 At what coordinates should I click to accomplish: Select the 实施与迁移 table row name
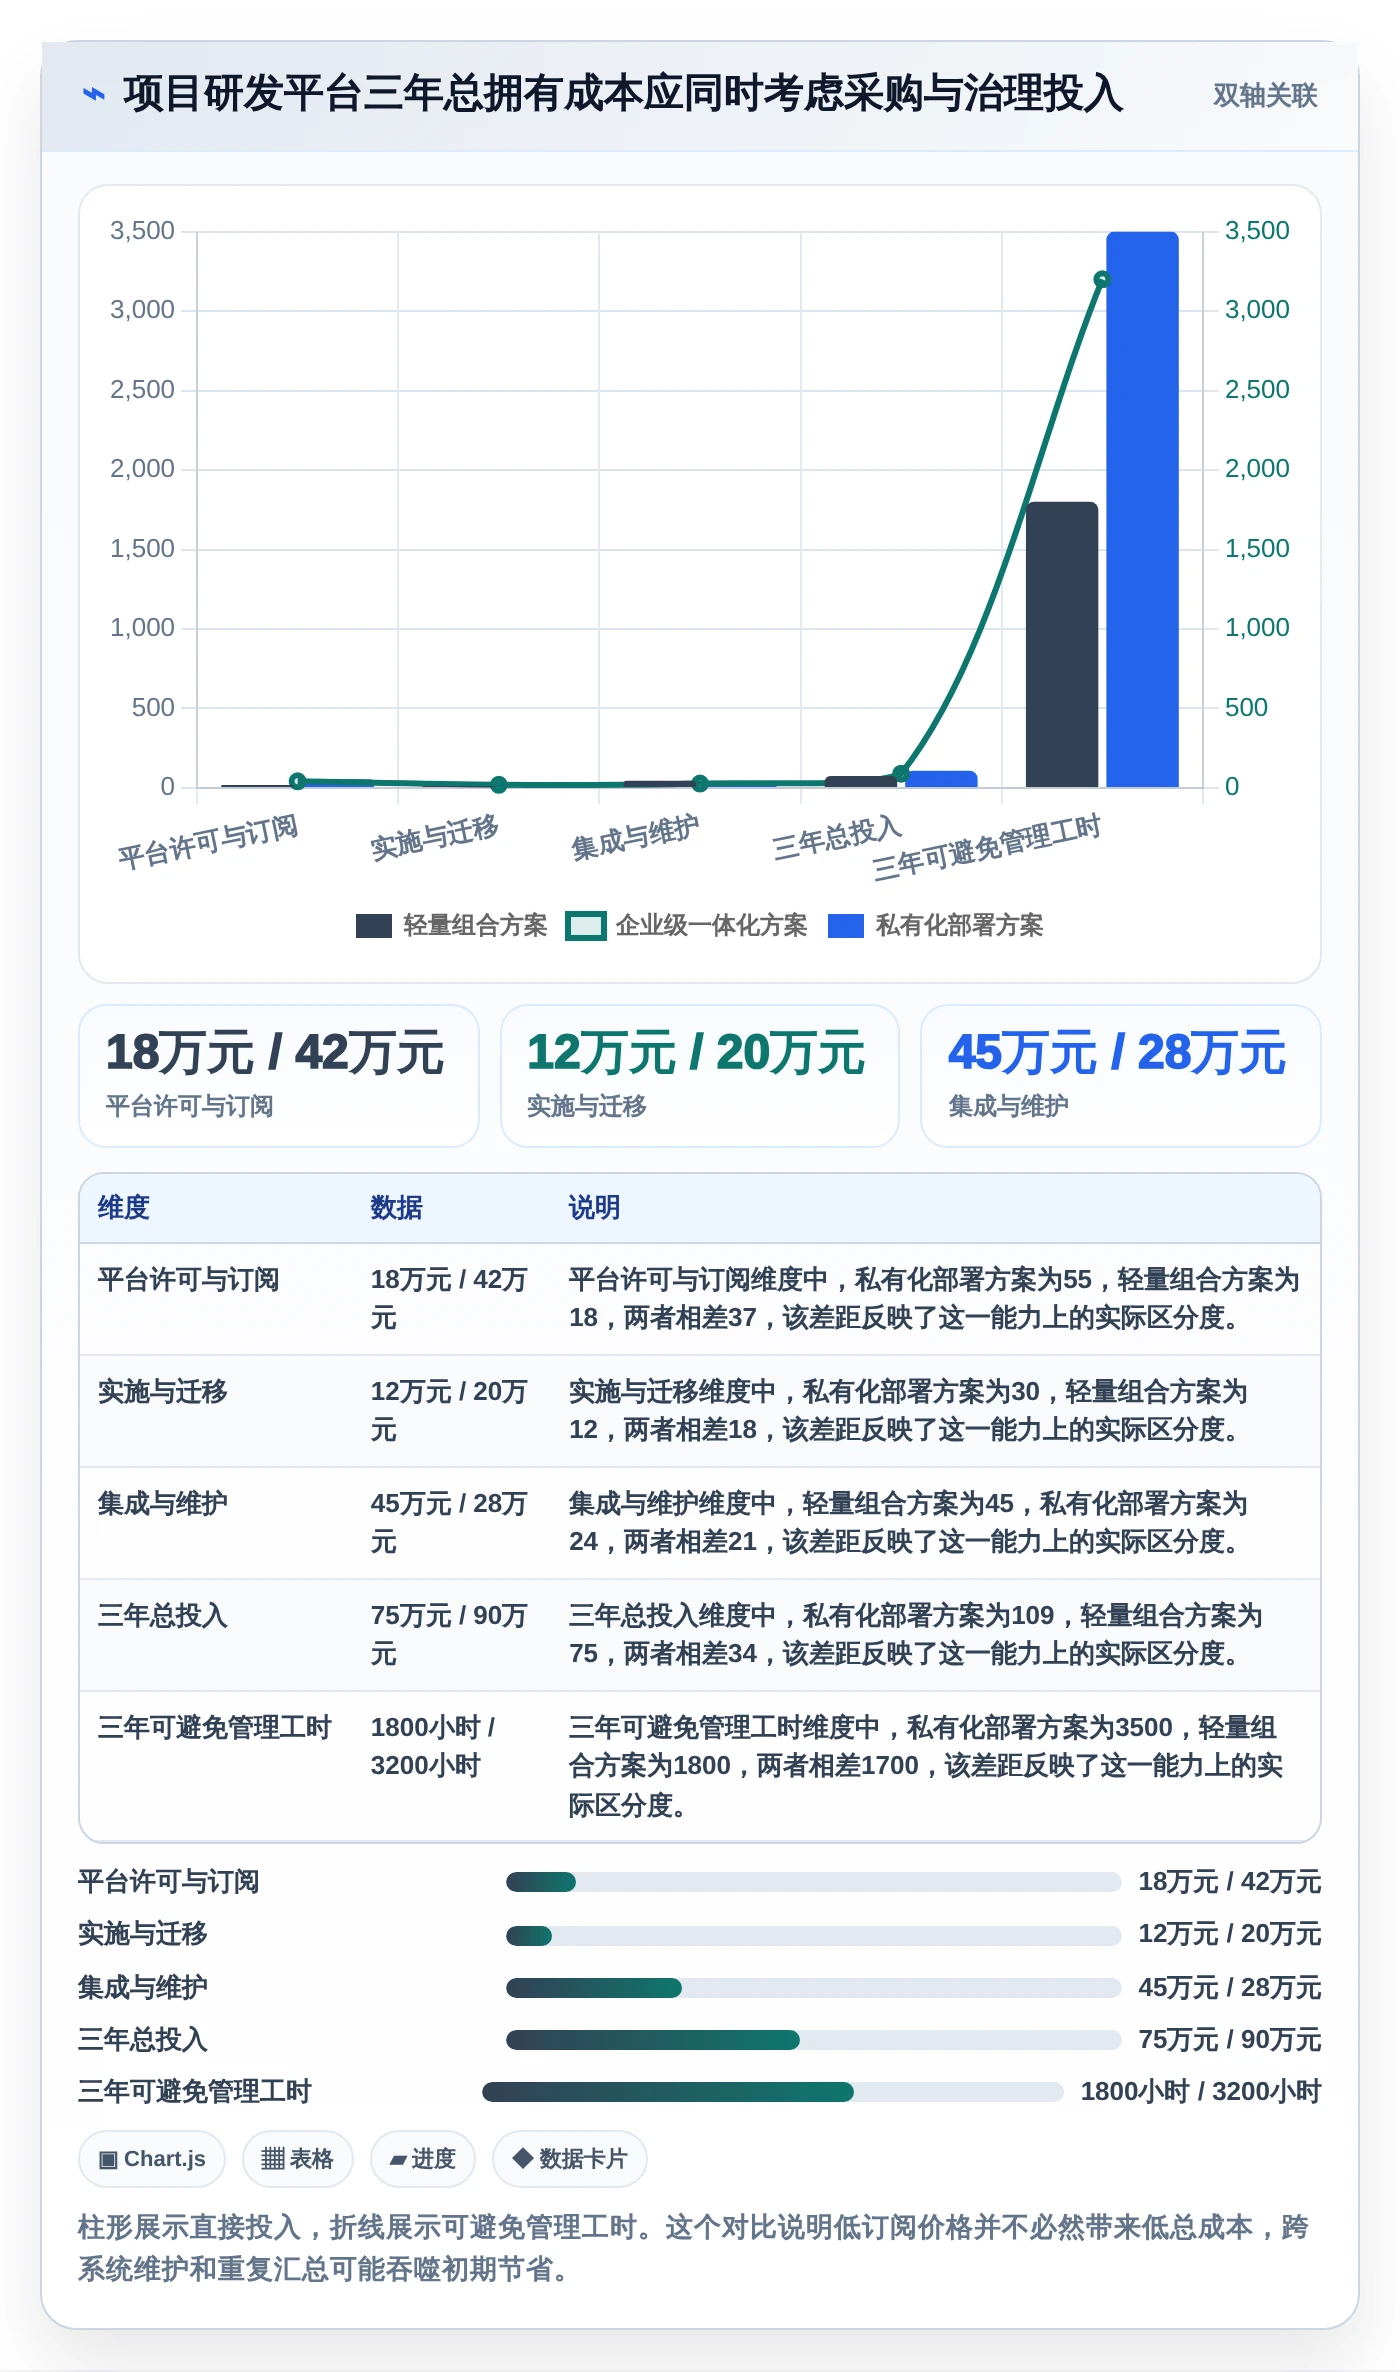pos(163,1392)
